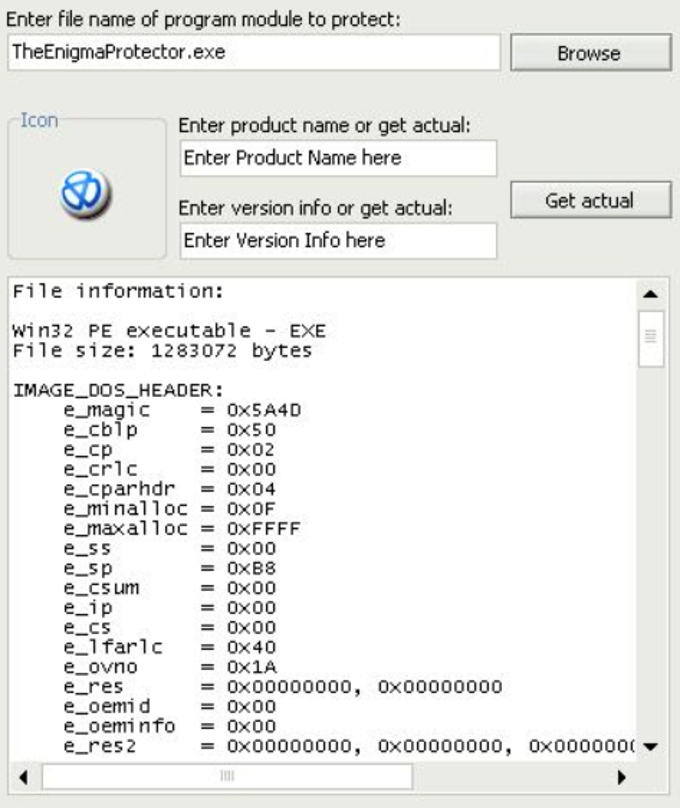Click the e_oemid = 0x00 line
The image size is (680, 808).
click(x=169, y=706)
